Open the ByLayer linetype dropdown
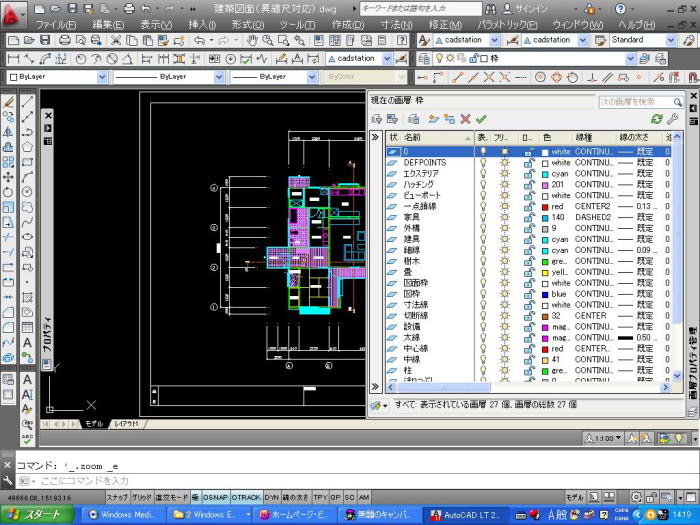700x525 pixels. point(219,77)
